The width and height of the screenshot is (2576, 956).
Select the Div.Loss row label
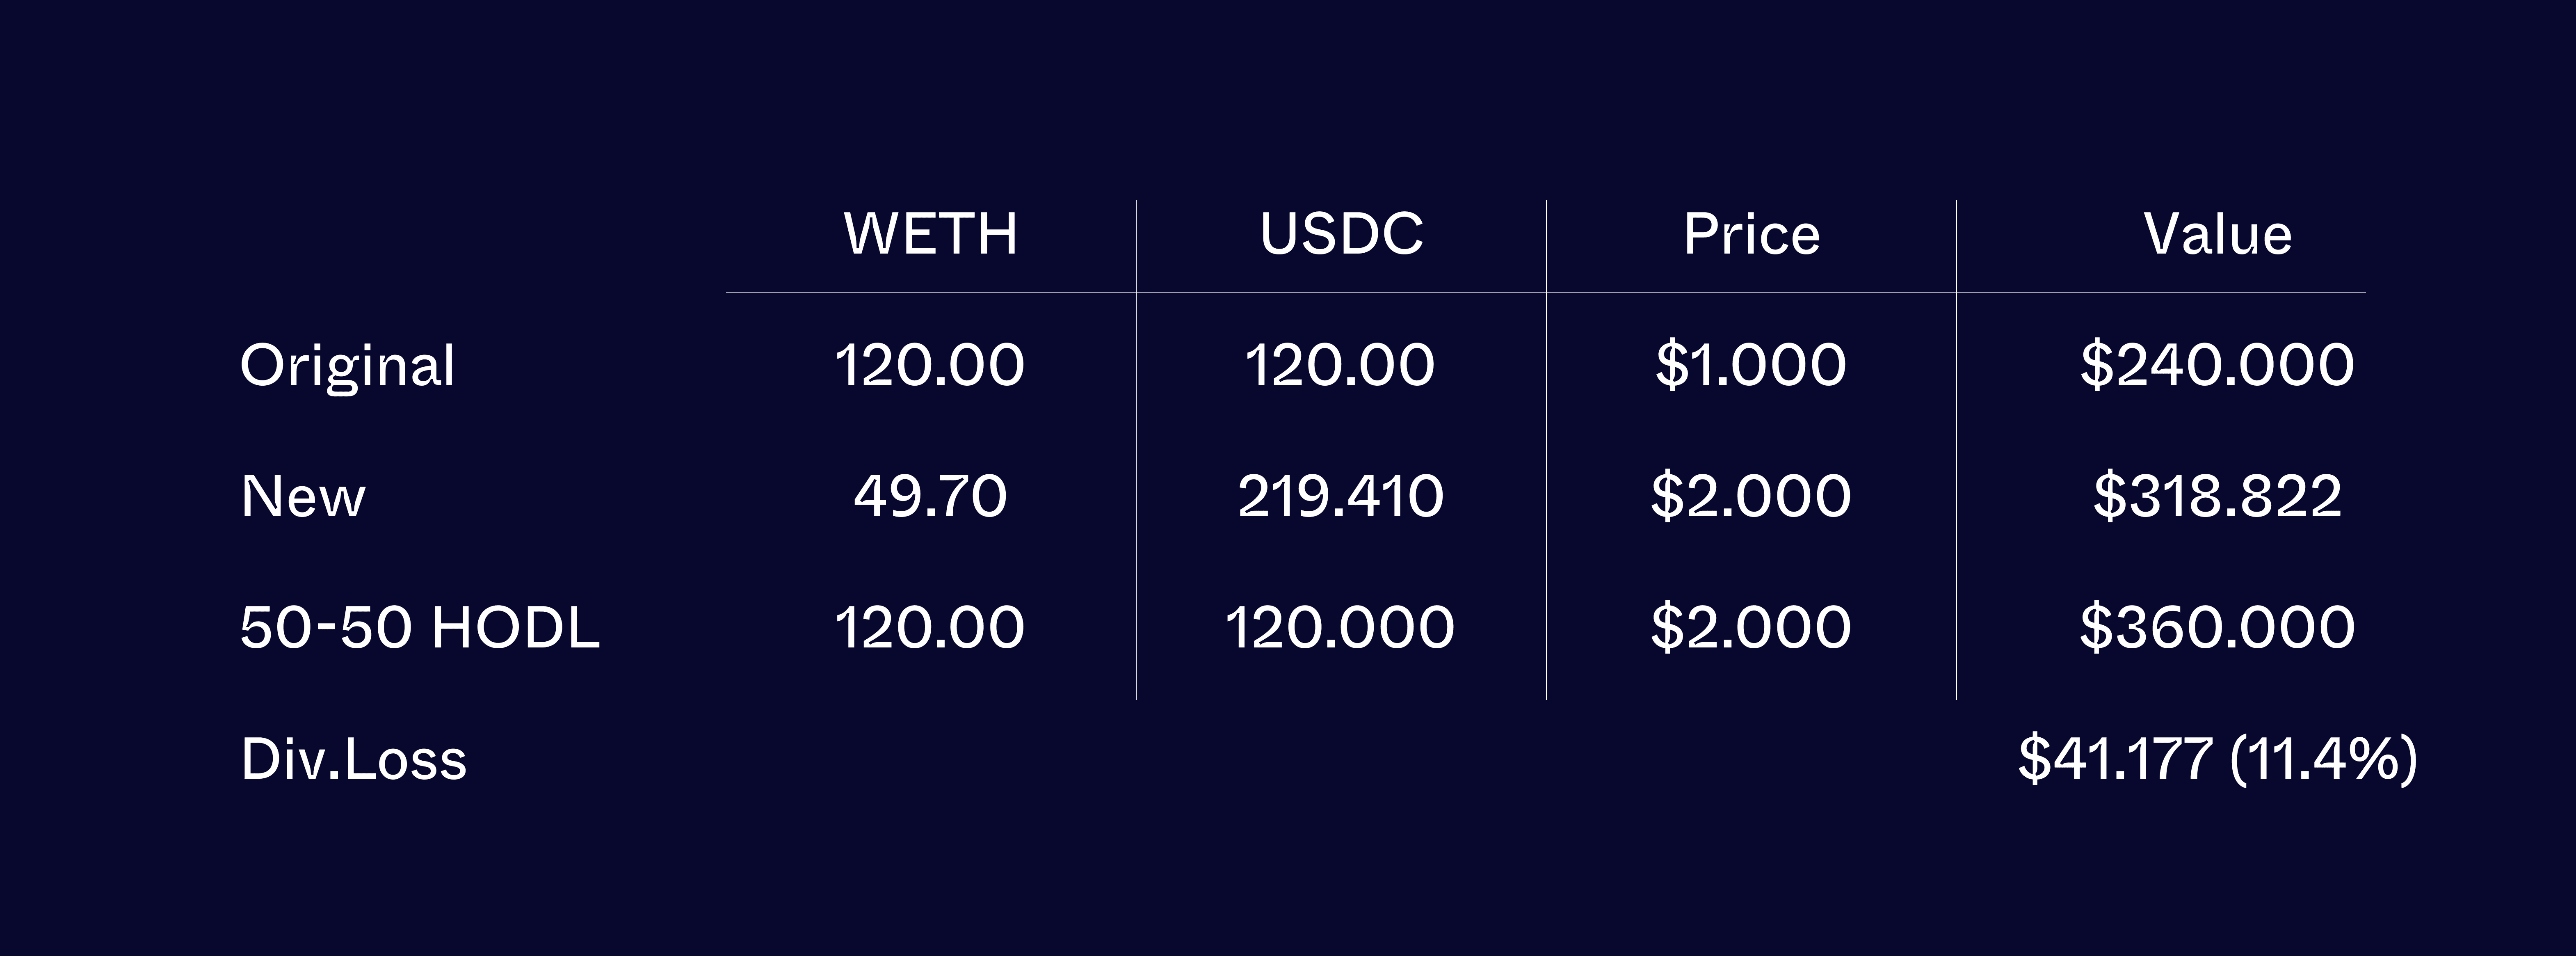[353, 759]
